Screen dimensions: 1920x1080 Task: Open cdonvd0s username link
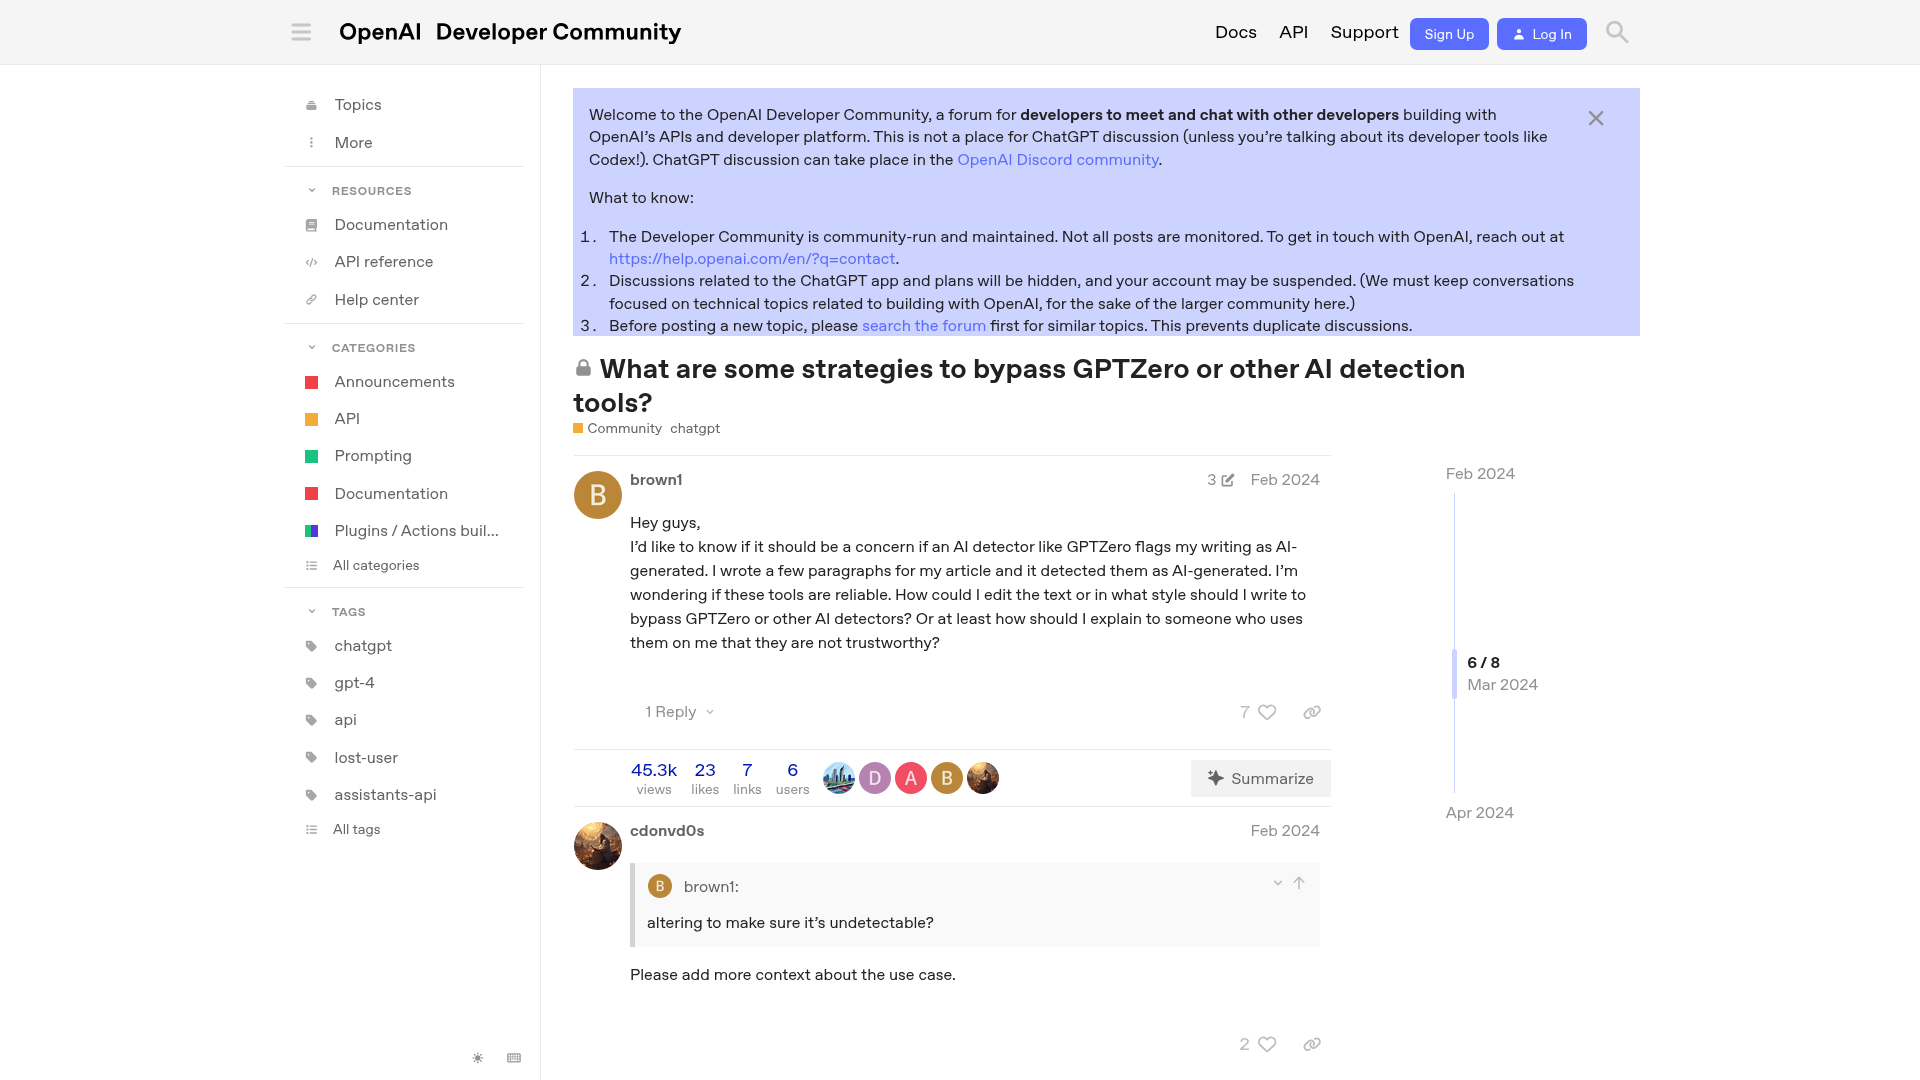[667, 831]
